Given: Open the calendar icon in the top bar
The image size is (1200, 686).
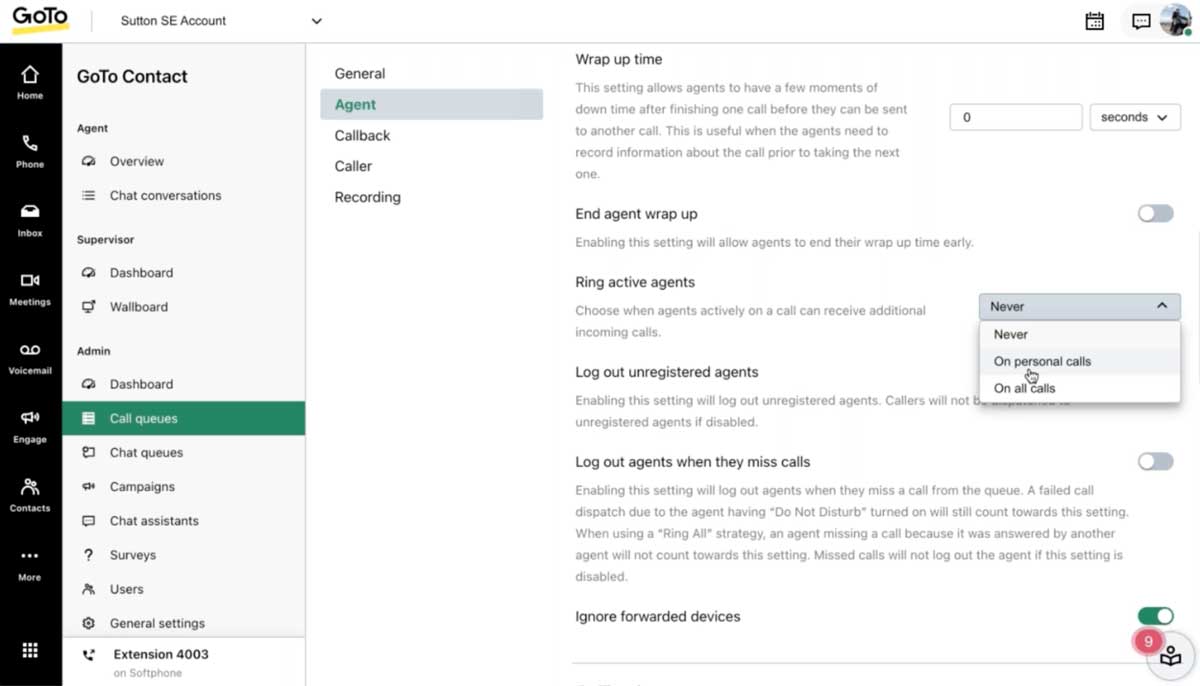Looking at the screenshot, I should (1094, 20).
